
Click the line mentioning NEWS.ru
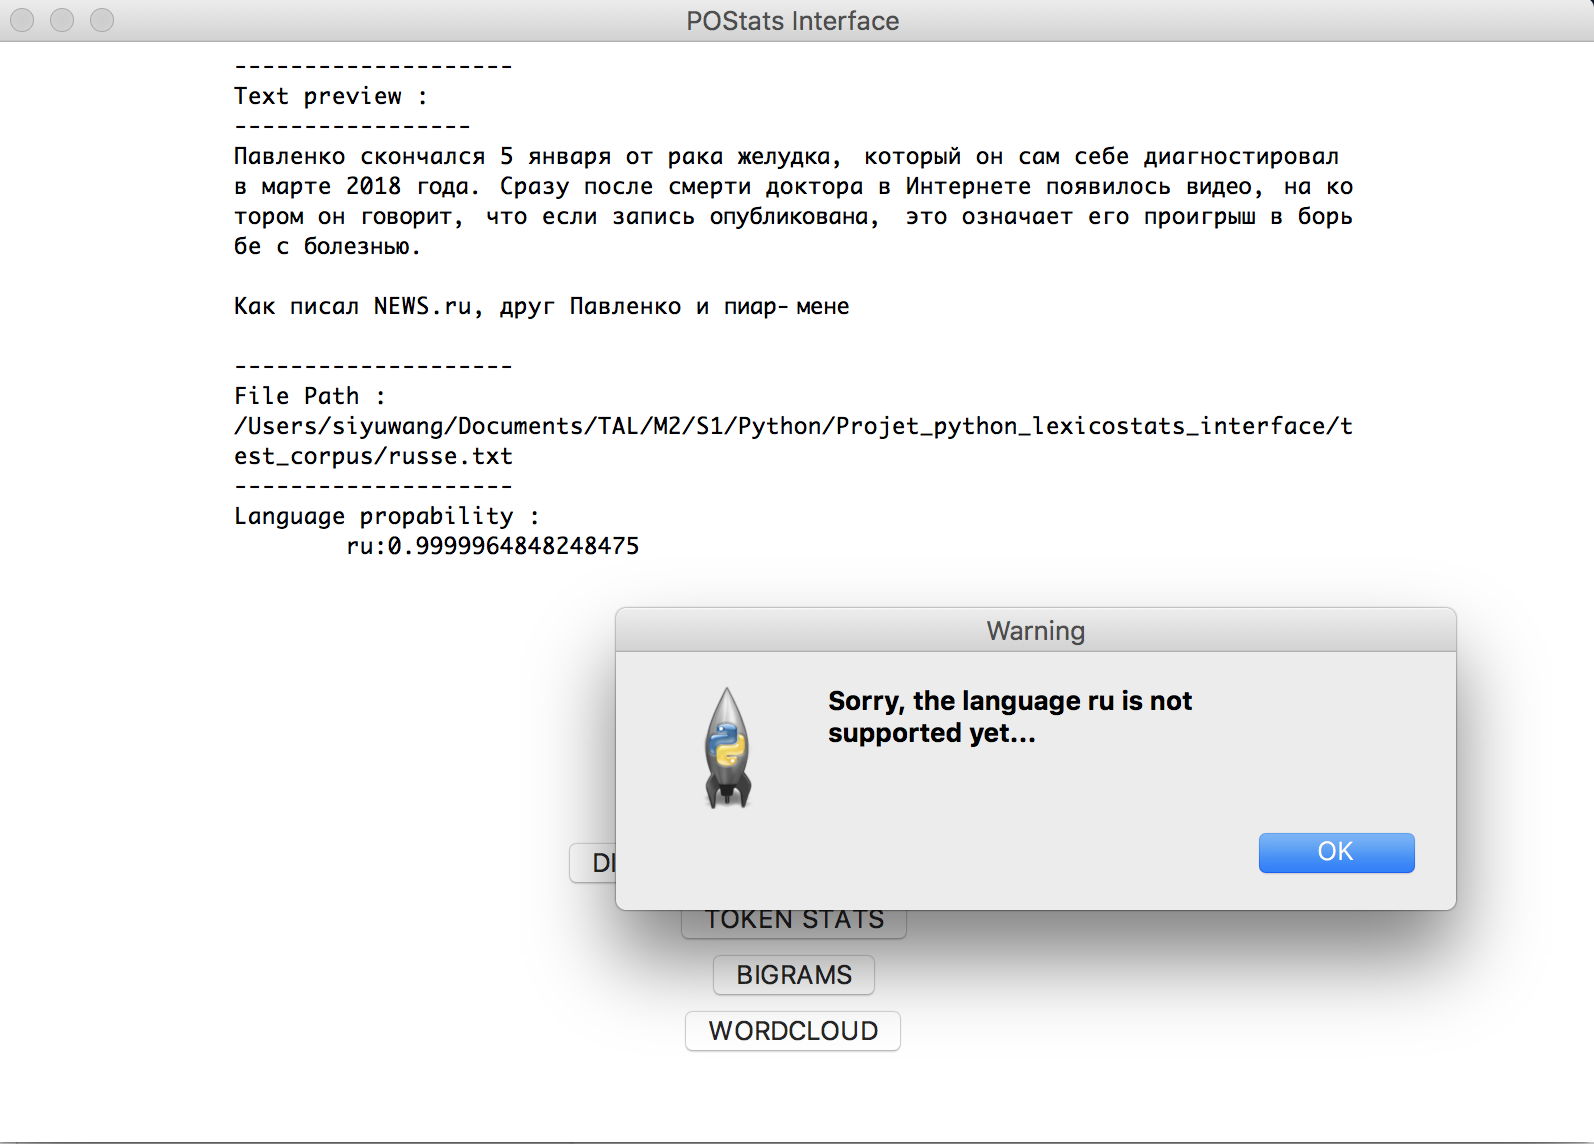coord(541,306)
